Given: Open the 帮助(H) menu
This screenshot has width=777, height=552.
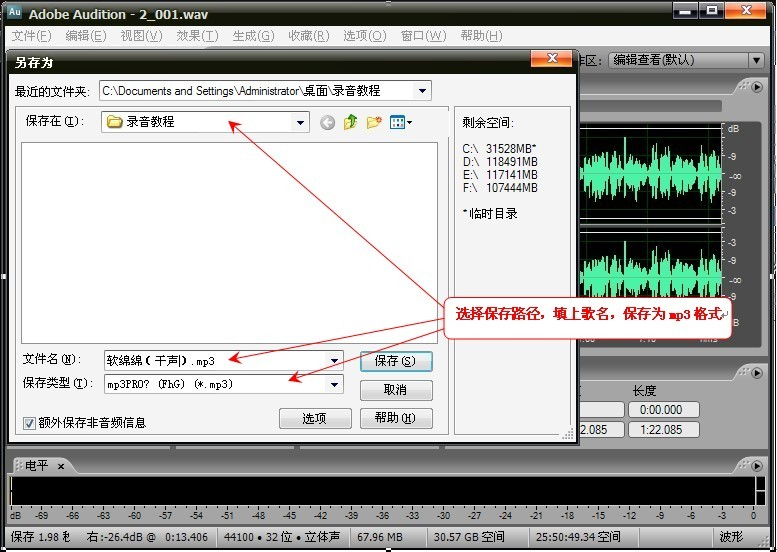Looking at the screenshot, I should click(481, 36).
